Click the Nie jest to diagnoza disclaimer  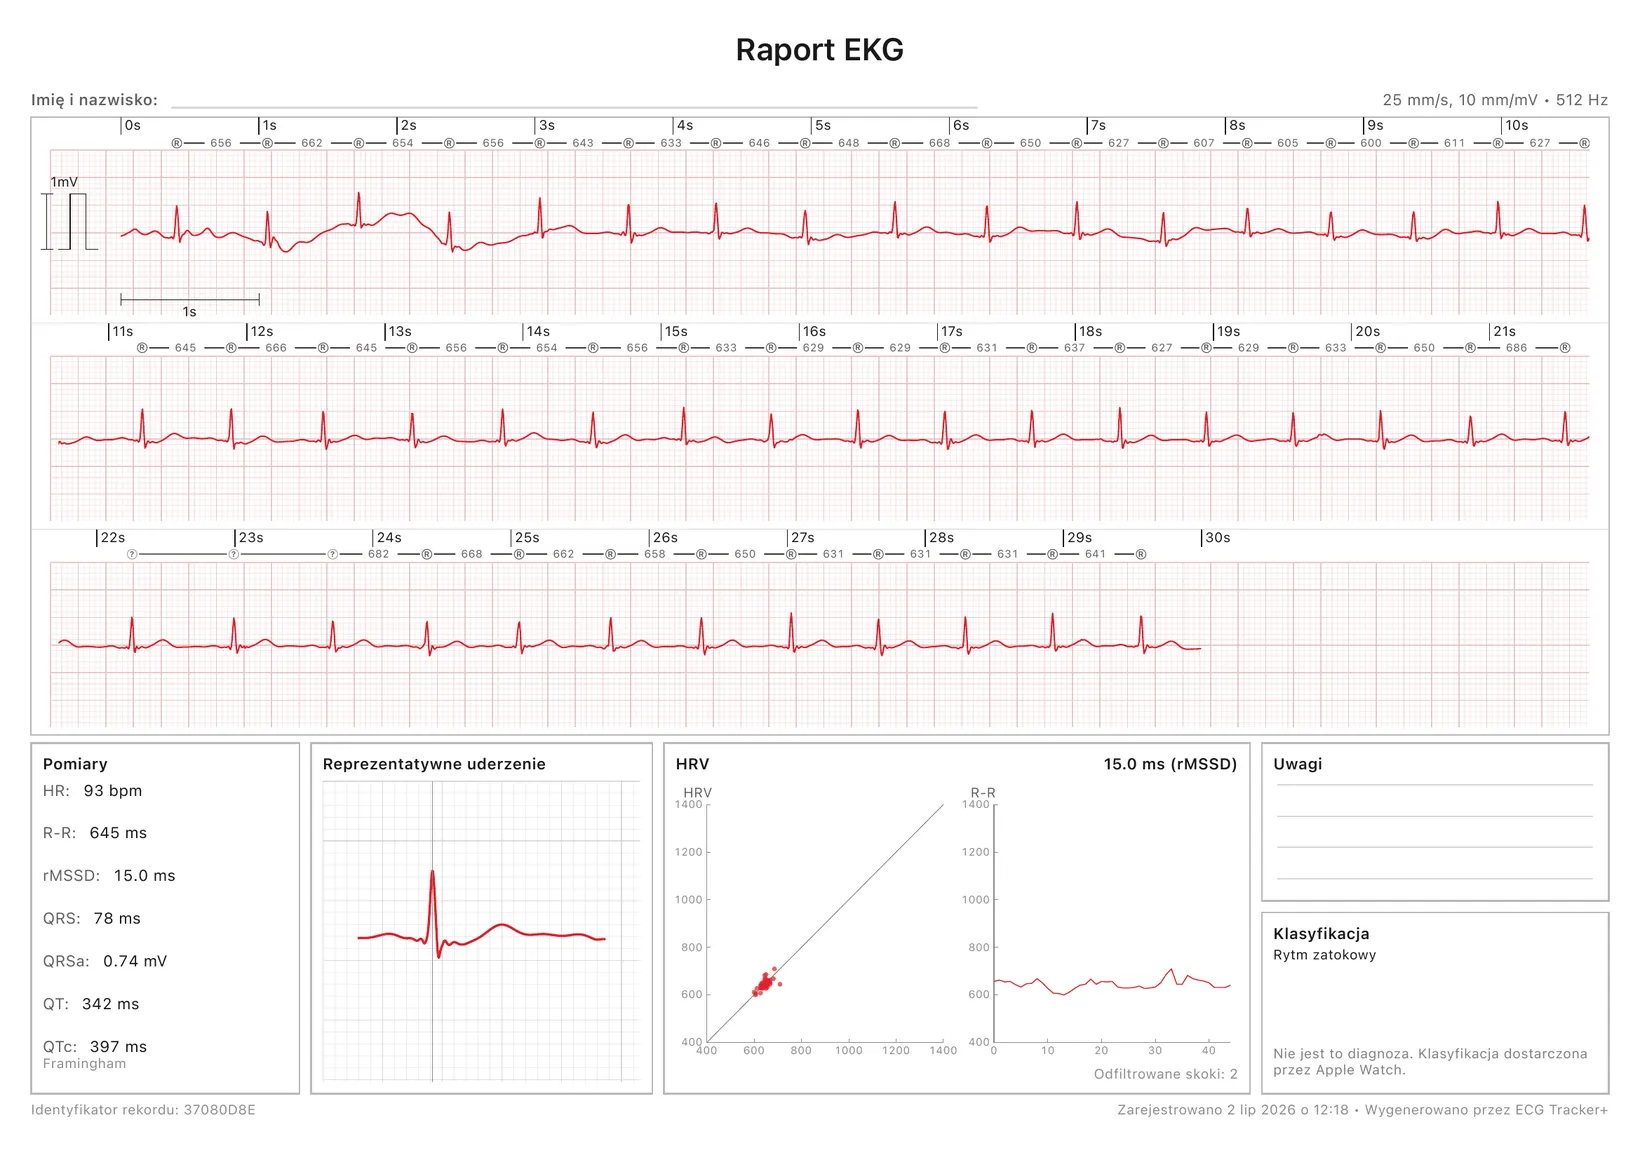pos(1430,1062)
